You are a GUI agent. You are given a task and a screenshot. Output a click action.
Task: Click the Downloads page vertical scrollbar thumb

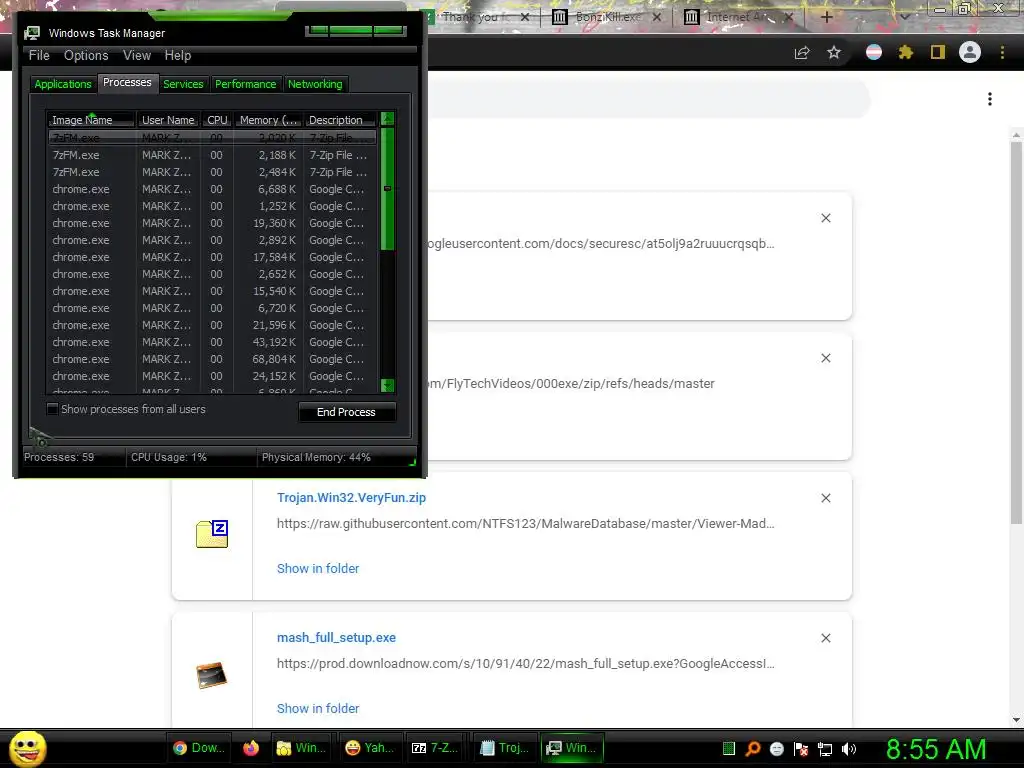click(1016, 332)
